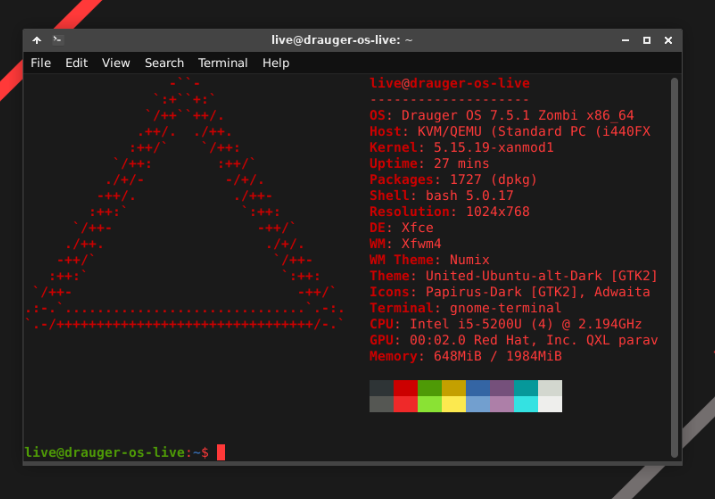Click the window title text live@drauger-os-live
715x499 pixels.
pos(342,40)
